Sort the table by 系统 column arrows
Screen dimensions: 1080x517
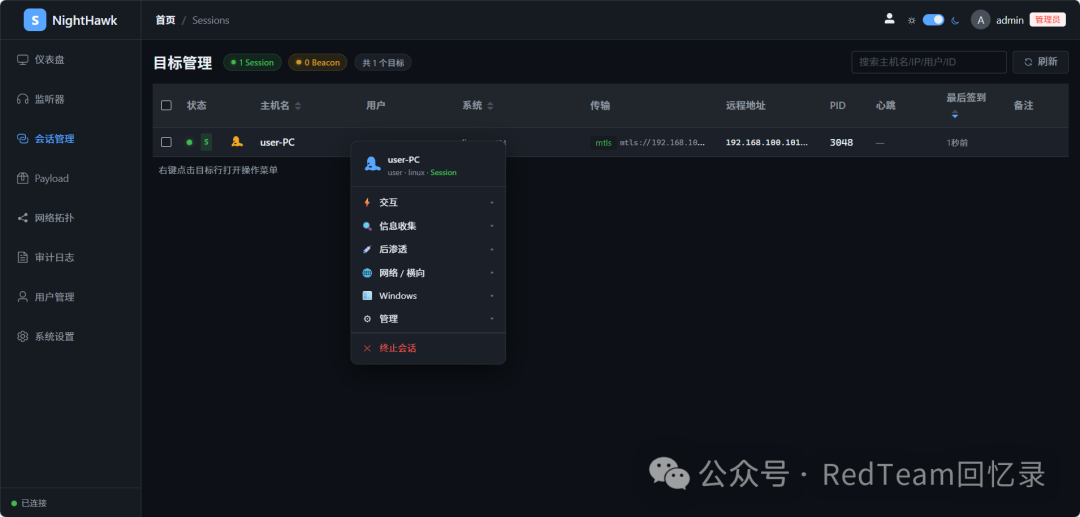point(490,106)
